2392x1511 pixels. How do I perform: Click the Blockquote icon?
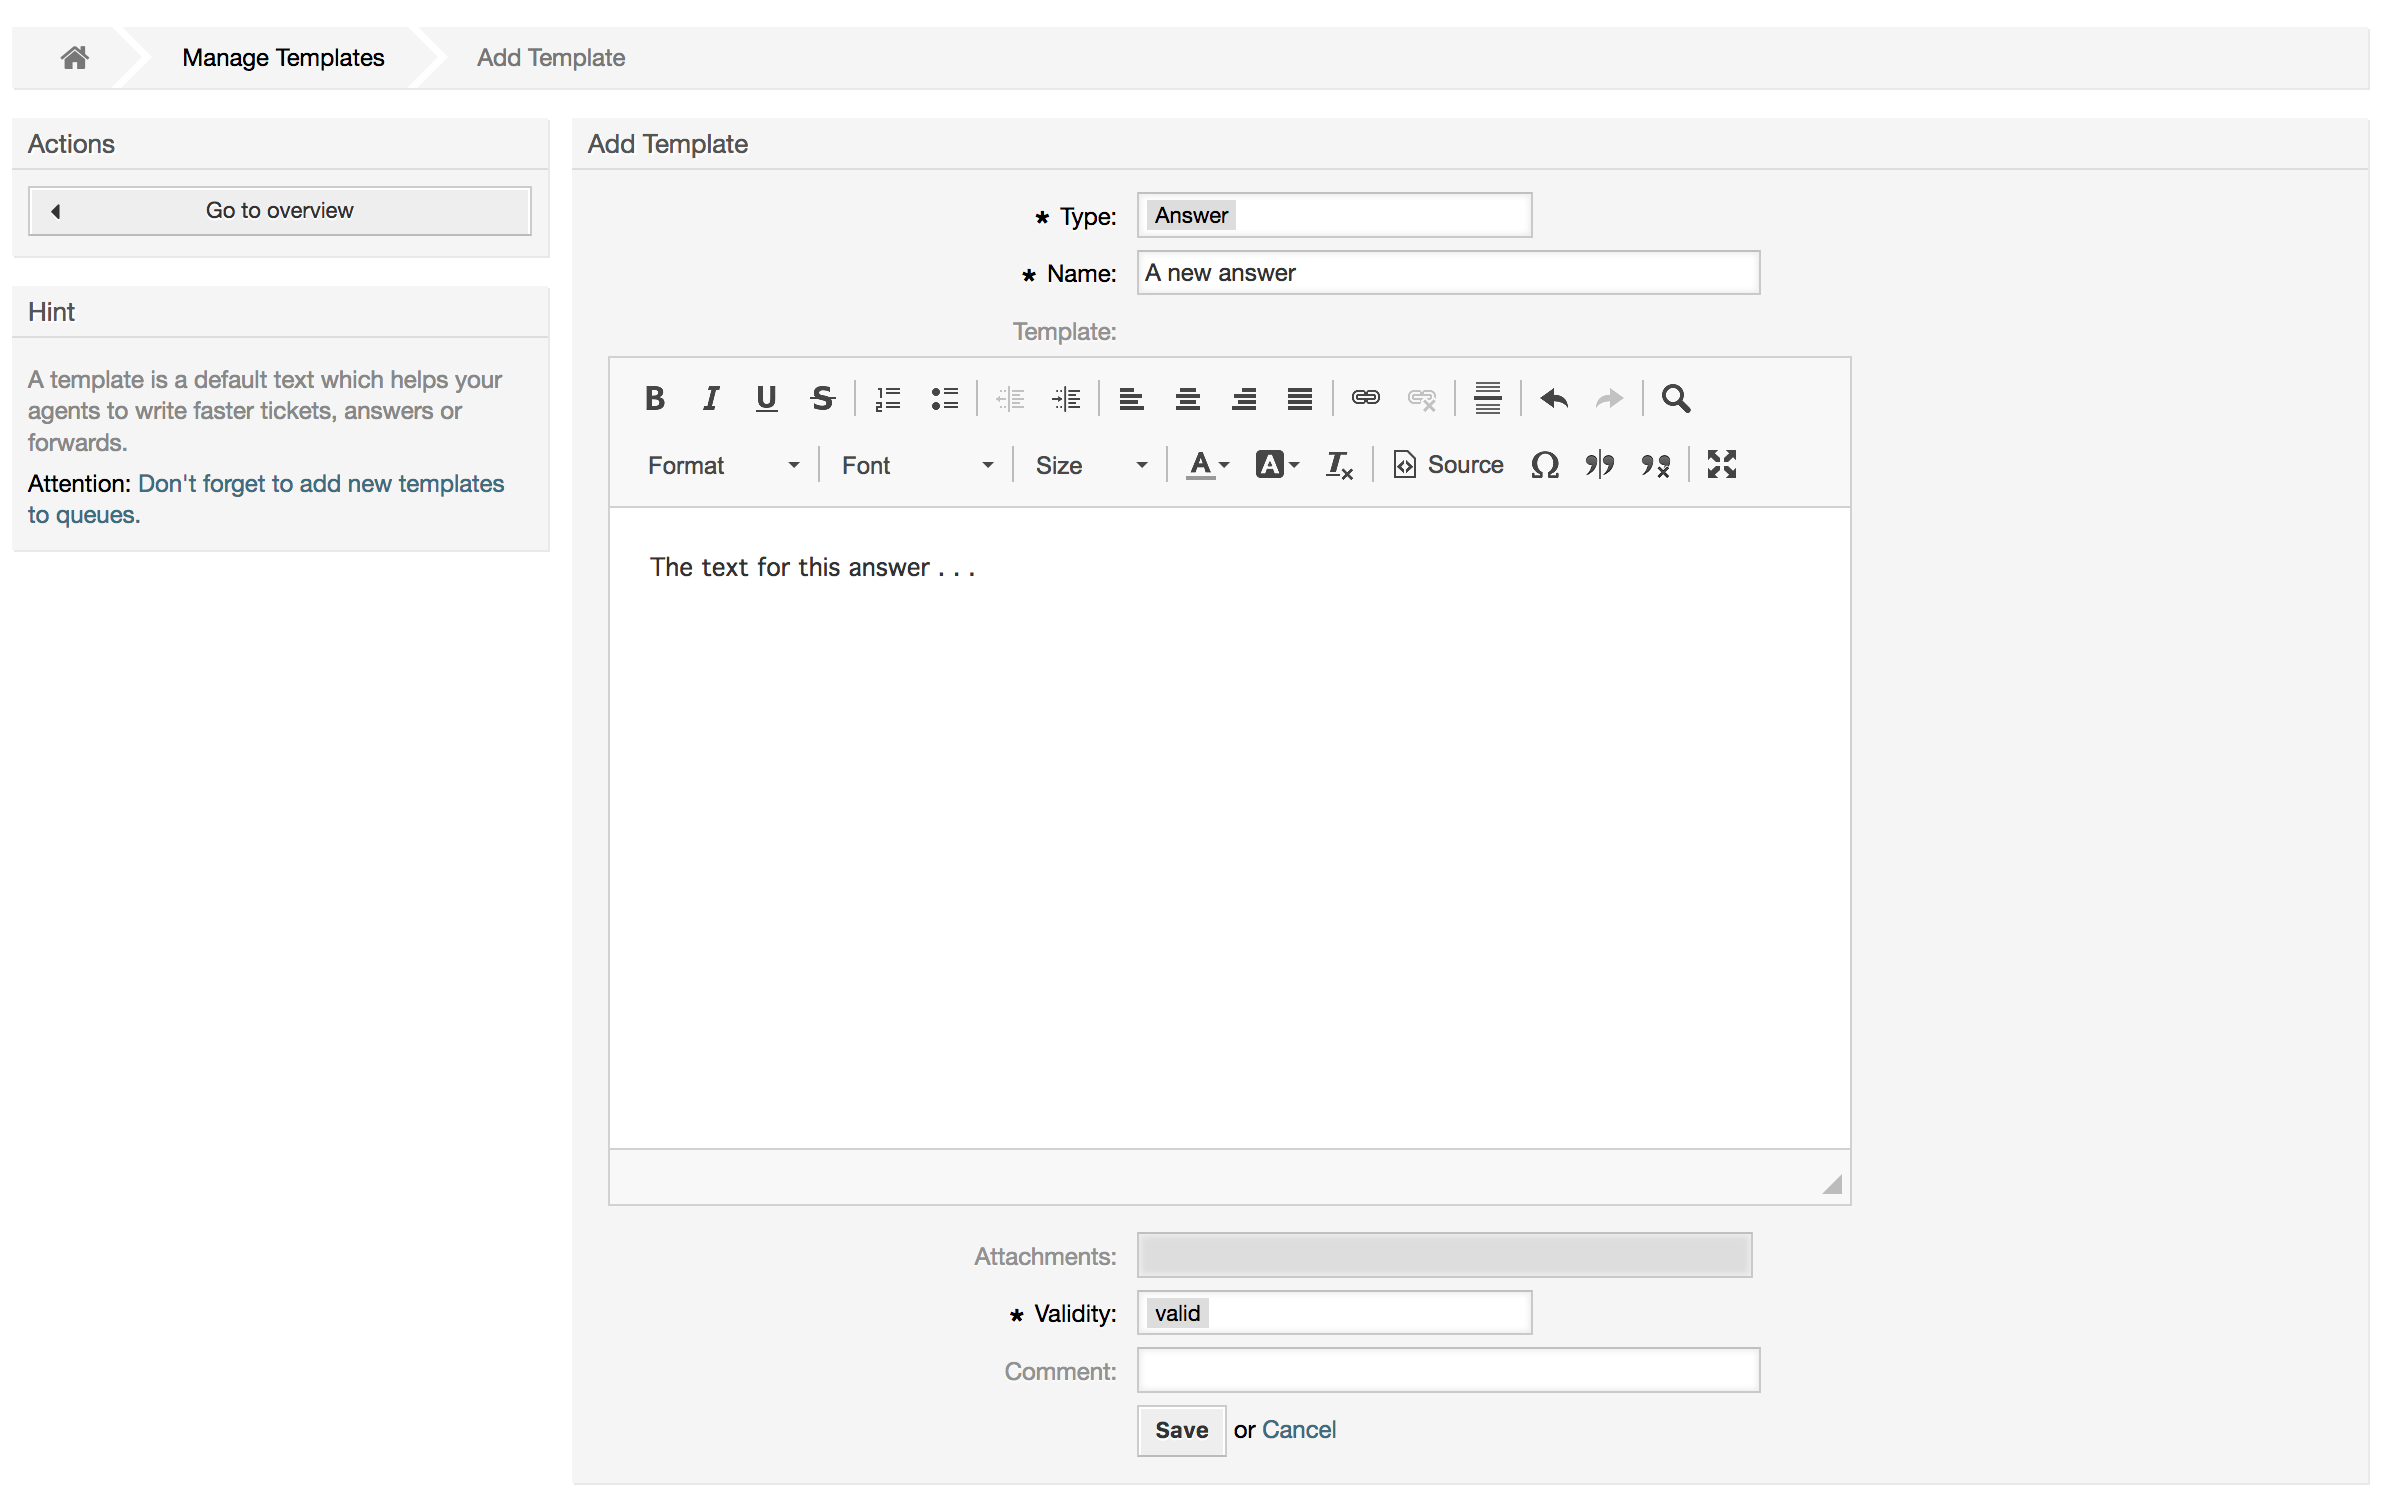[x=1598, y=465]
